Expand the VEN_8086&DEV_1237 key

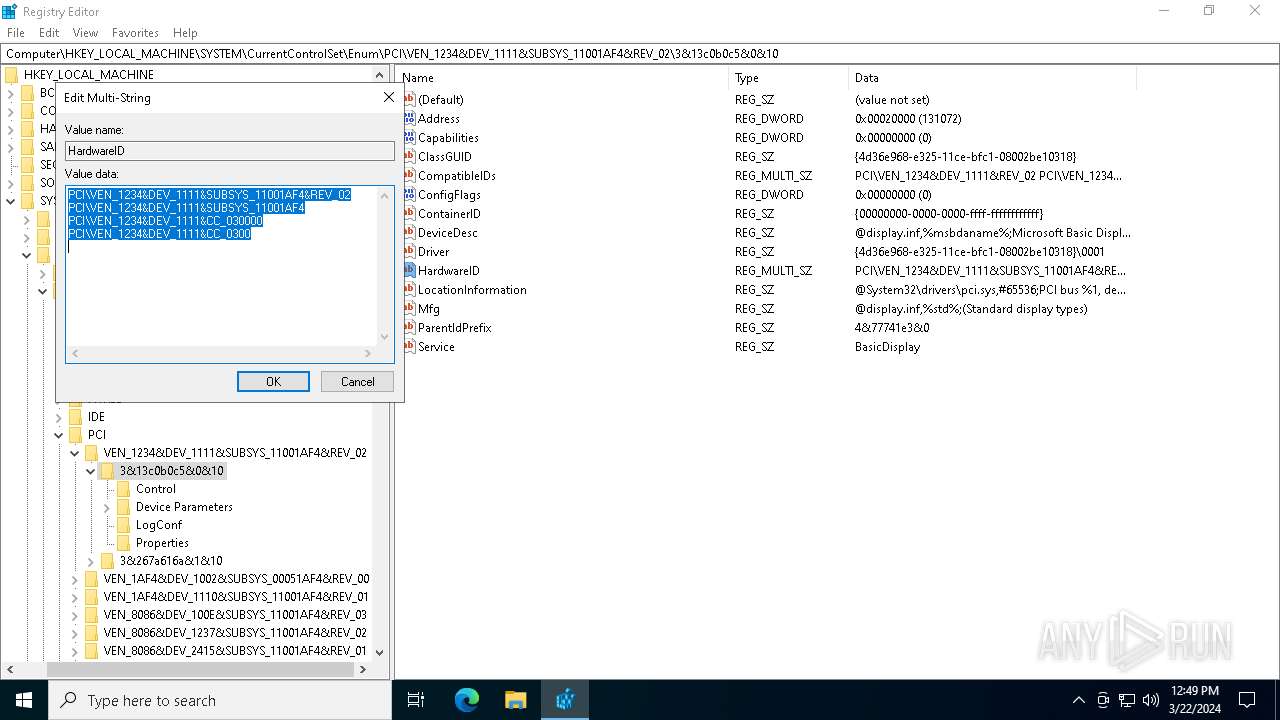coord(75,633)
